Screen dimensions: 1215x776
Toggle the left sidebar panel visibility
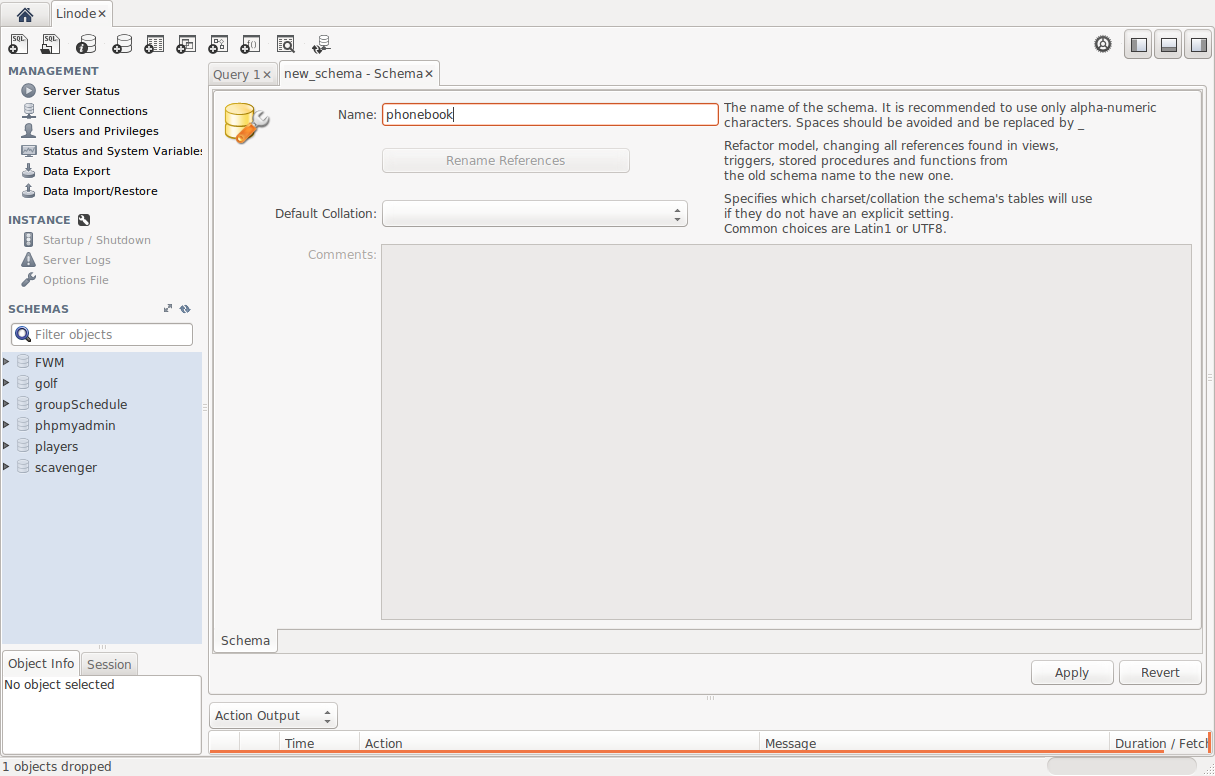click(1138, 45)
